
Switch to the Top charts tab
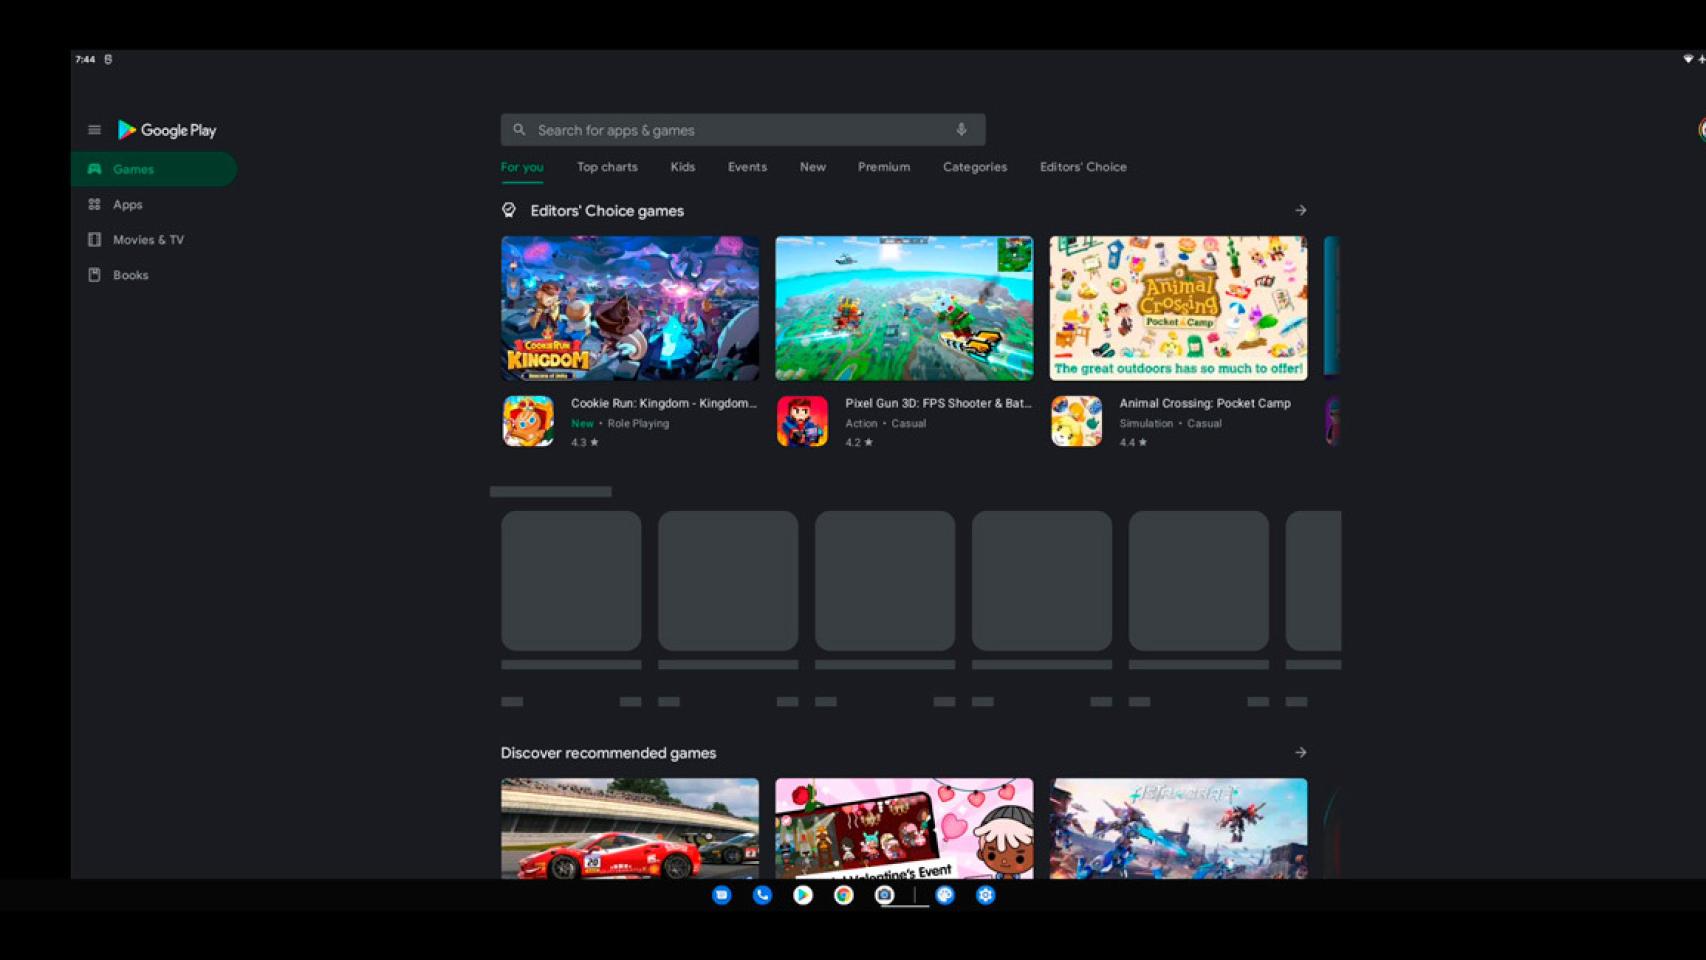[607, 167]
